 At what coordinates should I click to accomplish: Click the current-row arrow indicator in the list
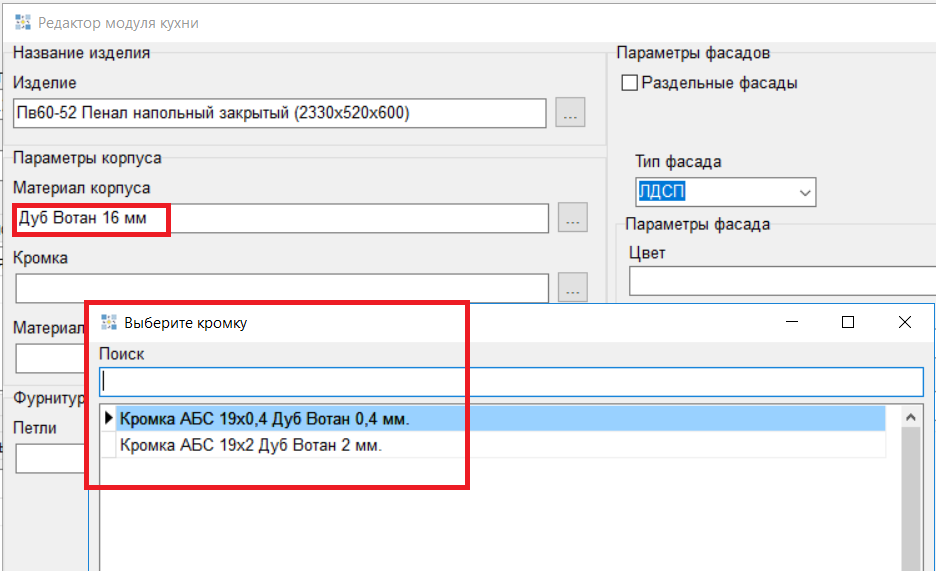[x=109, y=418]
